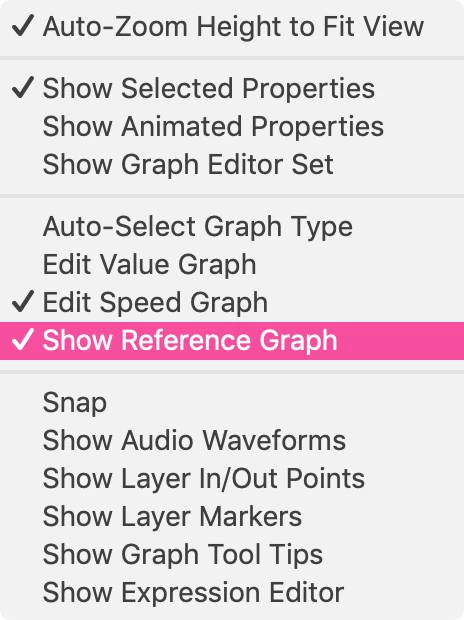Toggle off Show Reference Graph
464x620 pixels.
pyautogui.click(x=232, y=340)
